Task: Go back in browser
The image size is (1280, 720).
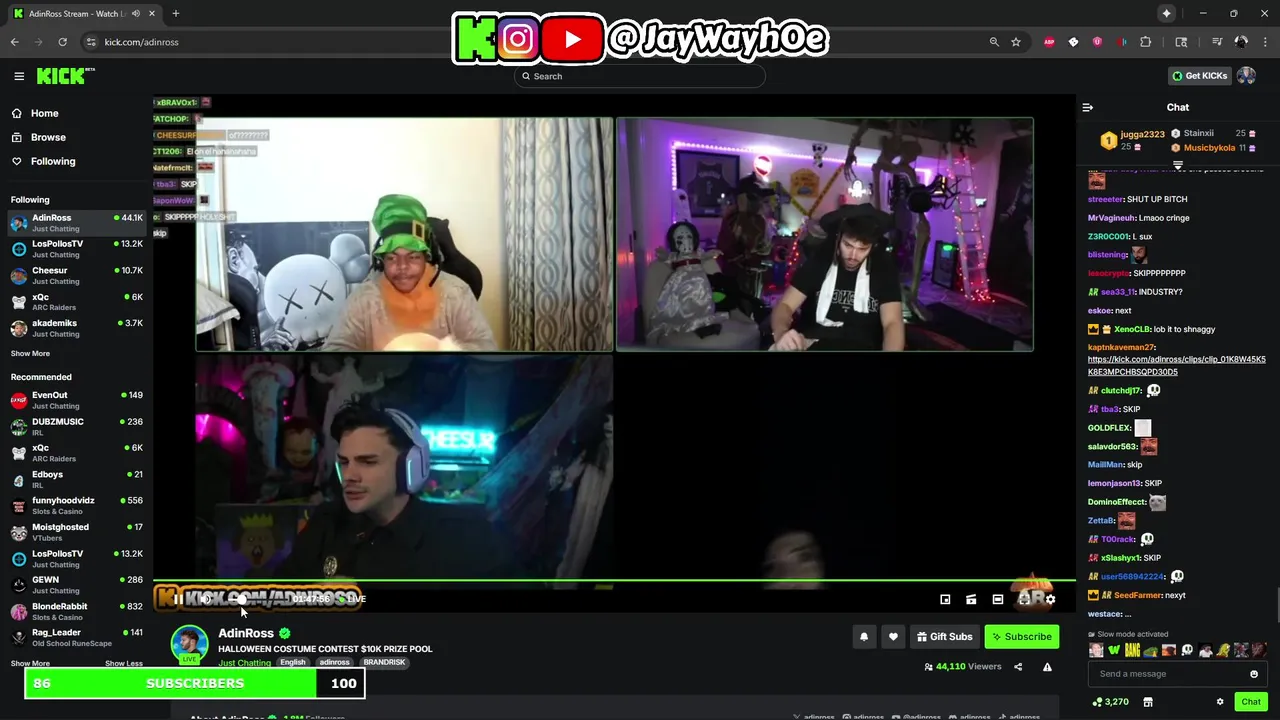Action: pos(15,42)
